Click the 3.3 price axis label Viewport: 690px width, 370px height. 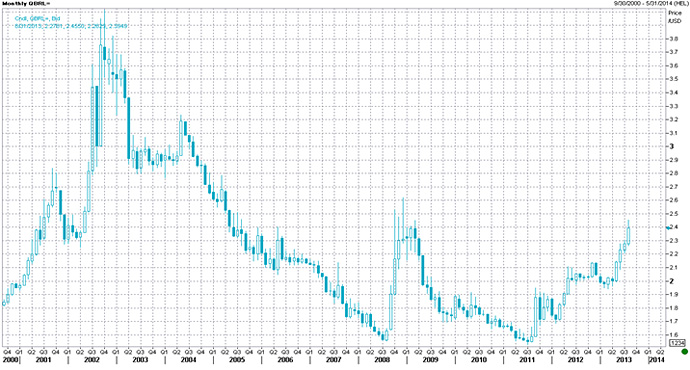click(673, 106)
